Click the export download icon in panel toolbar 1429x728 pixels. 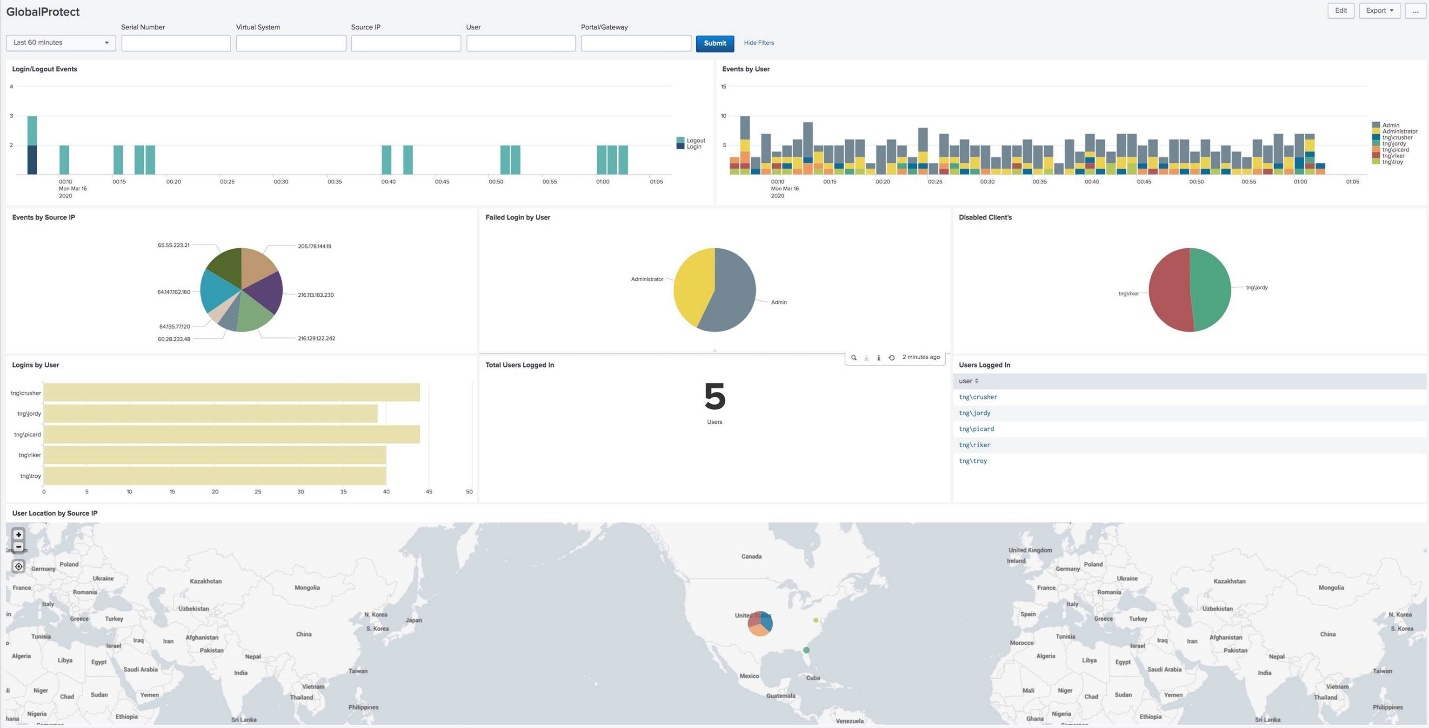click(866, 357)
